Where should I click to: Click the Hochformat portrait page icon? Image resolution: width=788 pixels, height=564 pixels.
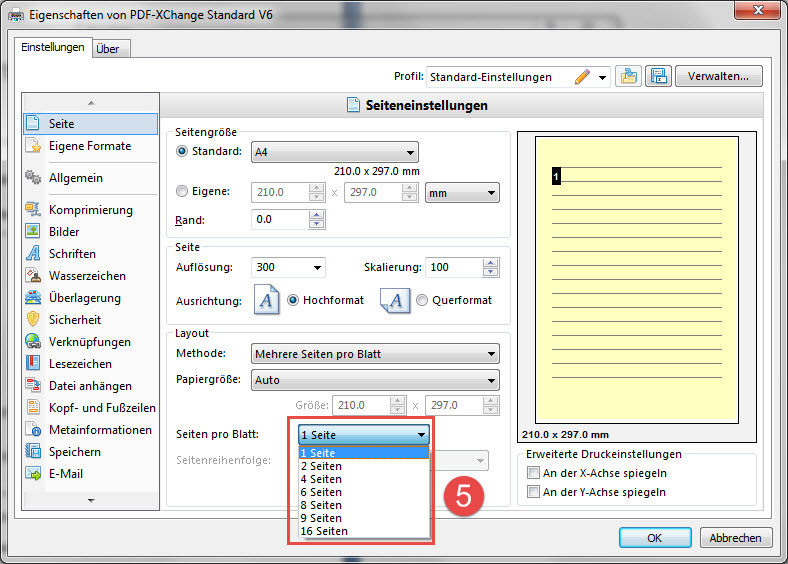tap(266, 300)
